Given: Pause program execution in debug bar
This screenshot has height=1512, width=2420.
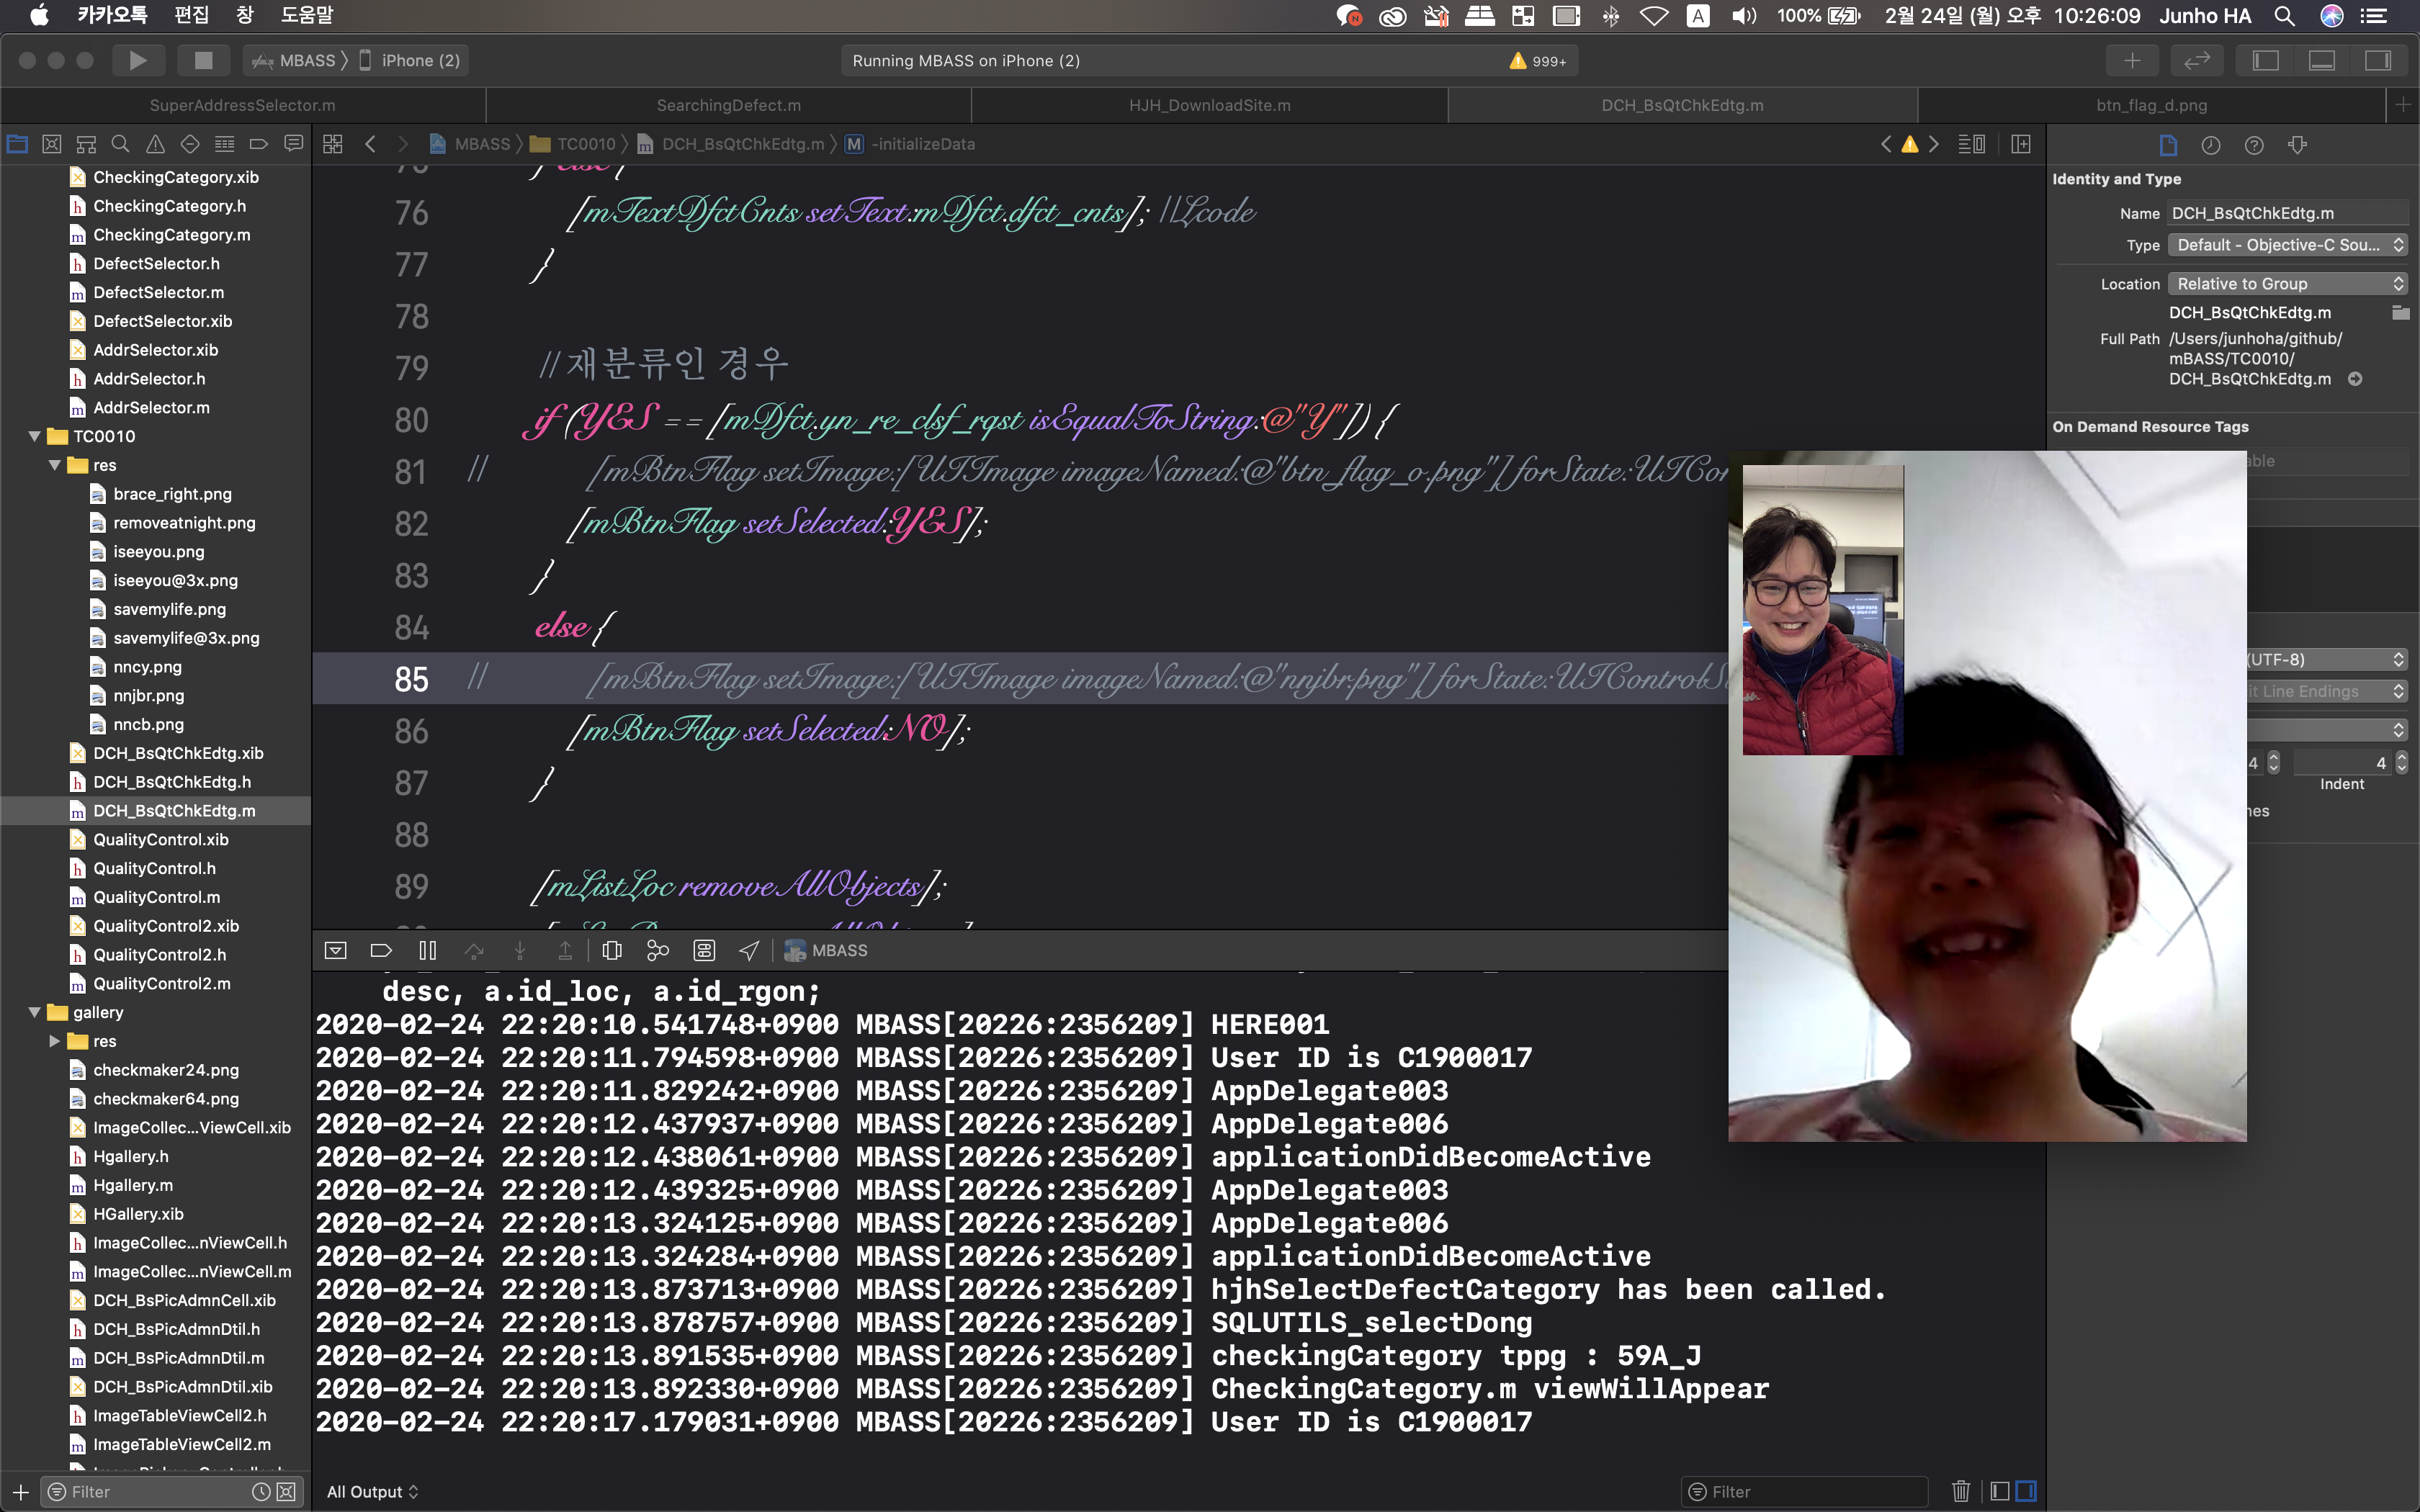Looking at the screenshot, I should 427,950.
